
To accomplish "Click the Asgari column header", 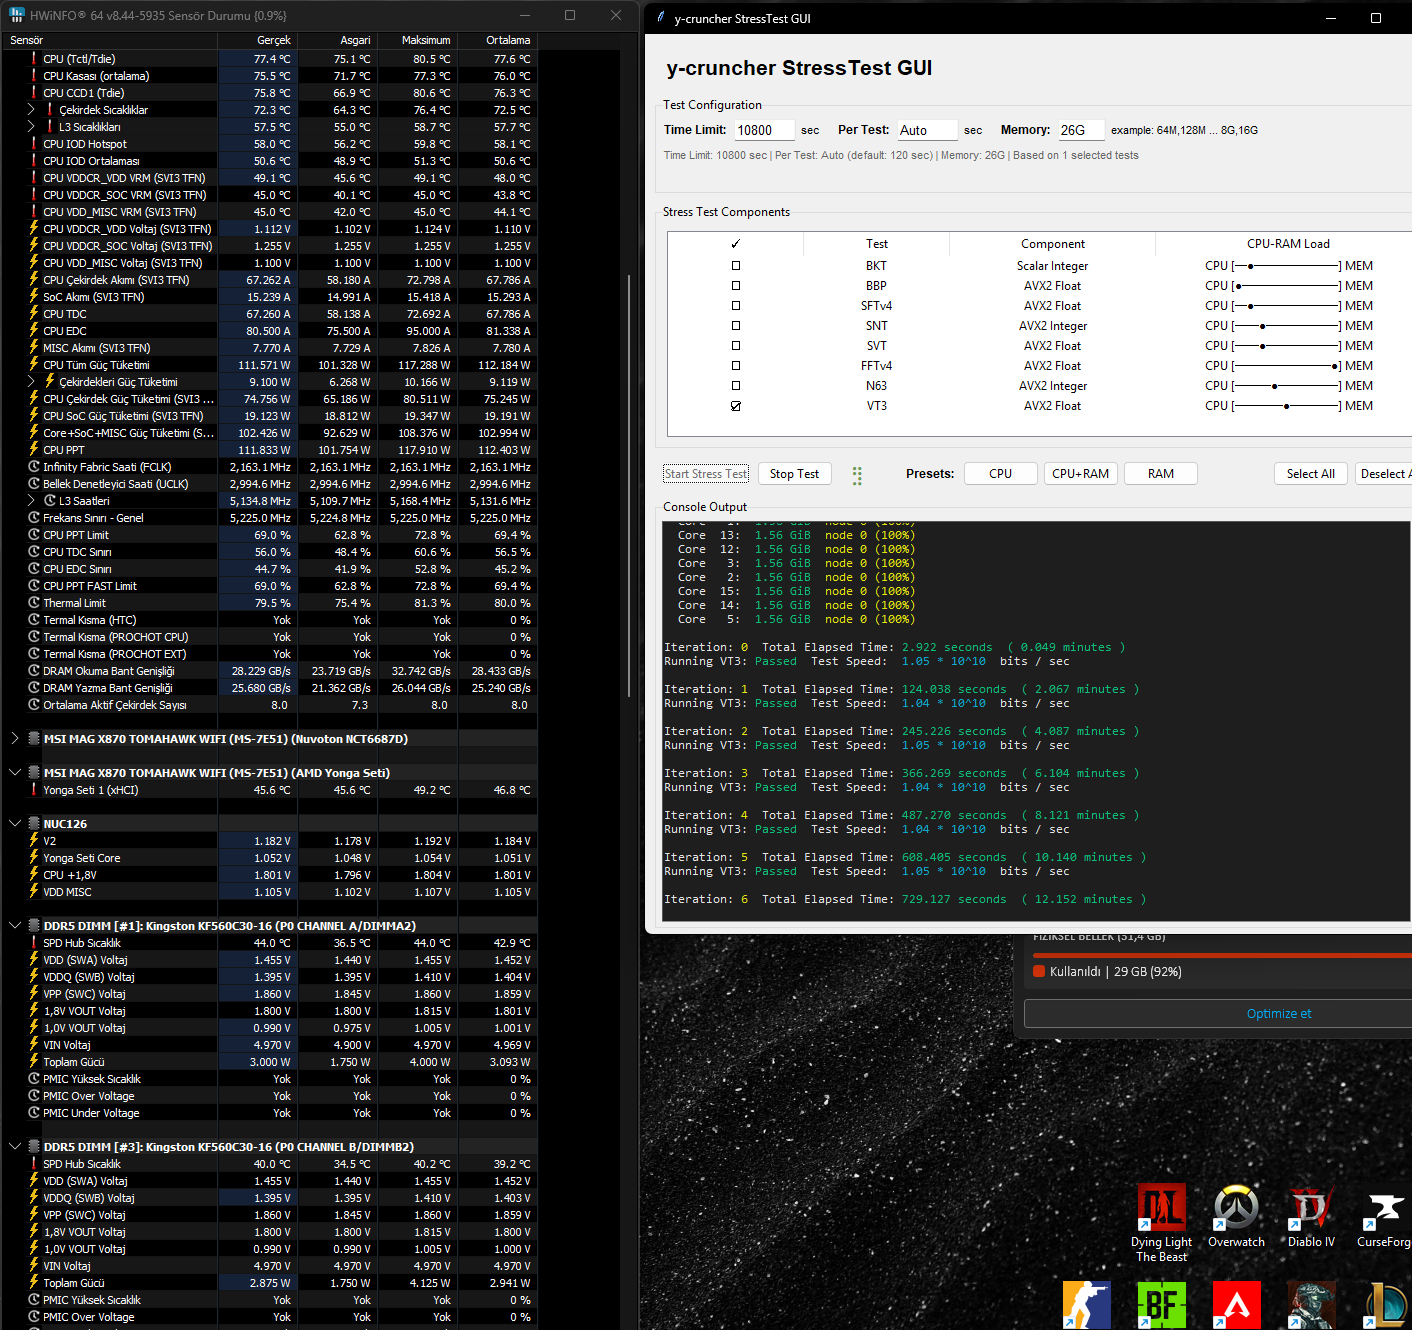I will 338,40.
